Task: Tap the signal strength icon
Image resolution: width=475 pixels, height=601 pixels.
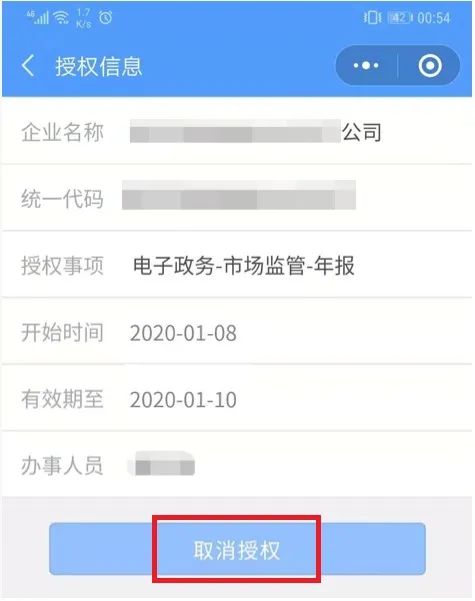Action: (38, 17)
